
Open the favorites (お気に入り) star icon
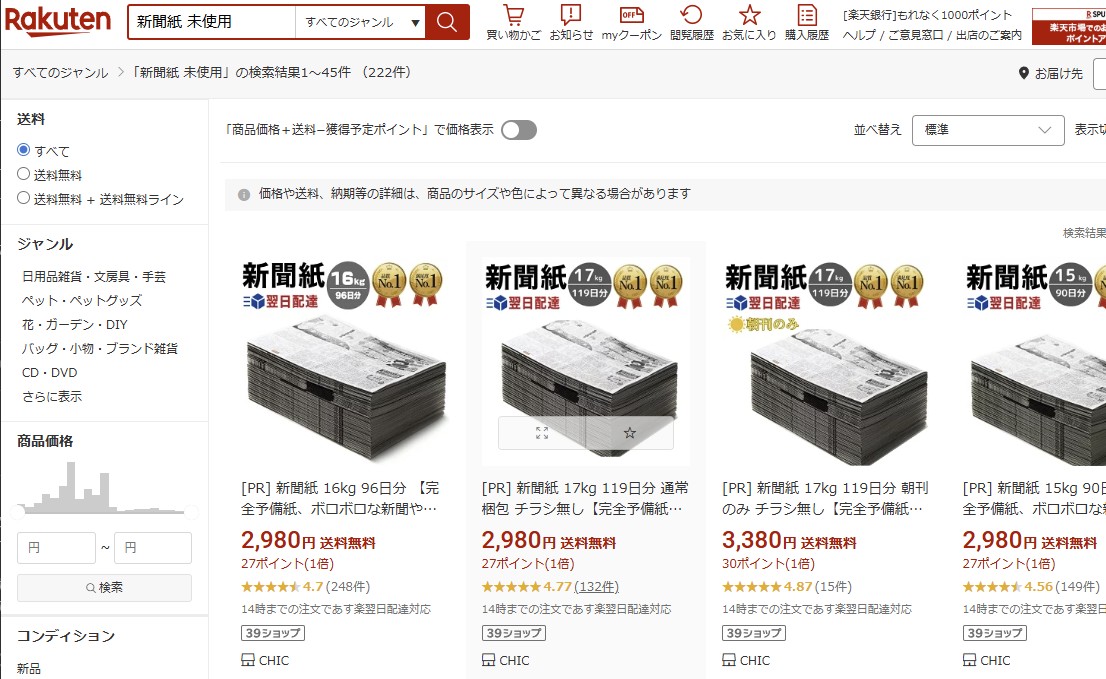[x=749, y=22]
